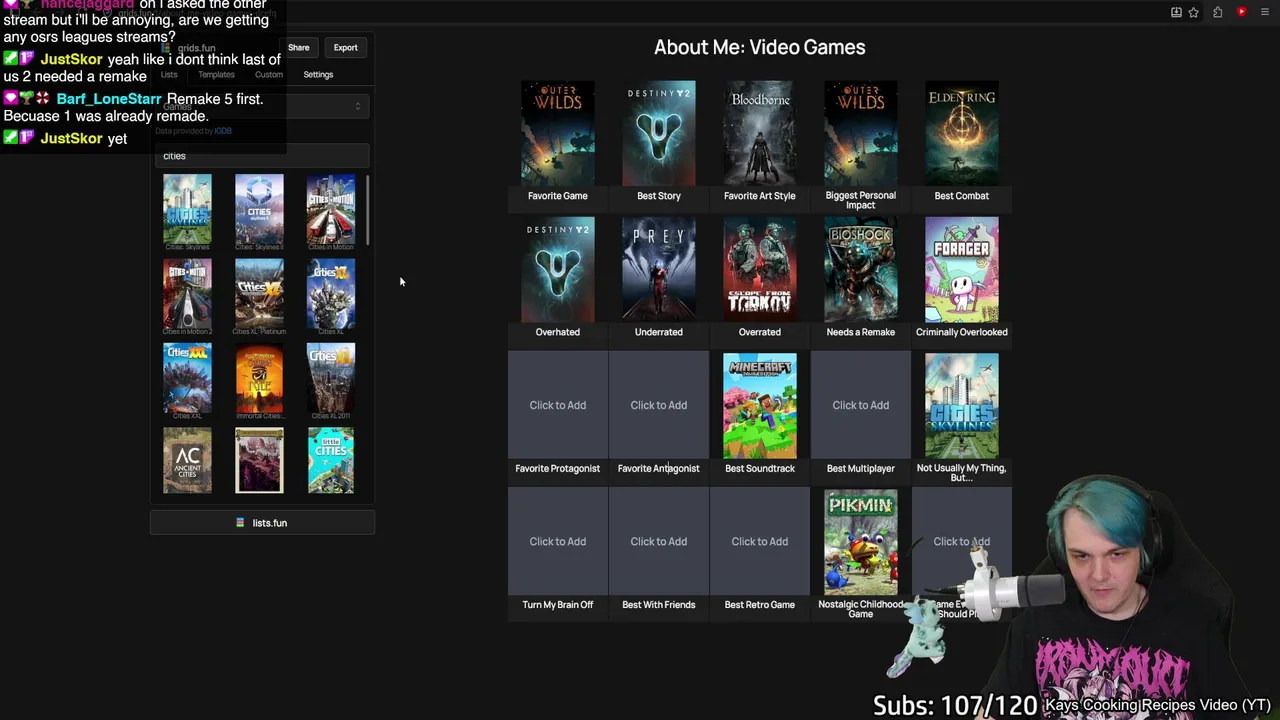The width and height of the screenshot is (1280, 720).
Task: Select Cities XL 2011 search result
Action: pos(331,381)
